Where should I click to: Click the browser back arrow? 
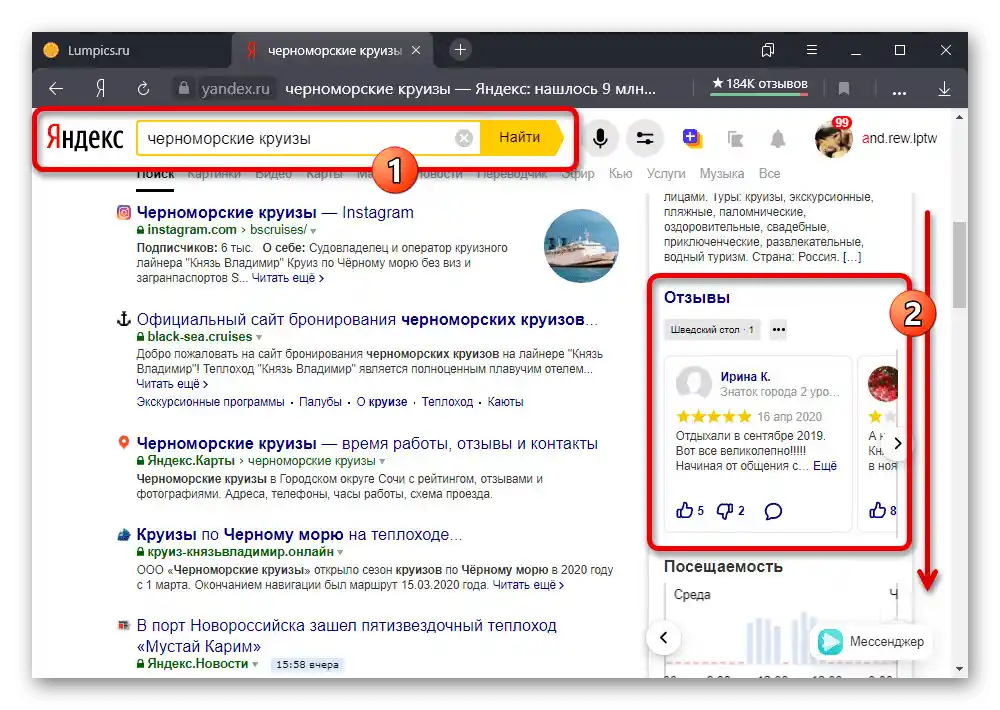point(56,89)
